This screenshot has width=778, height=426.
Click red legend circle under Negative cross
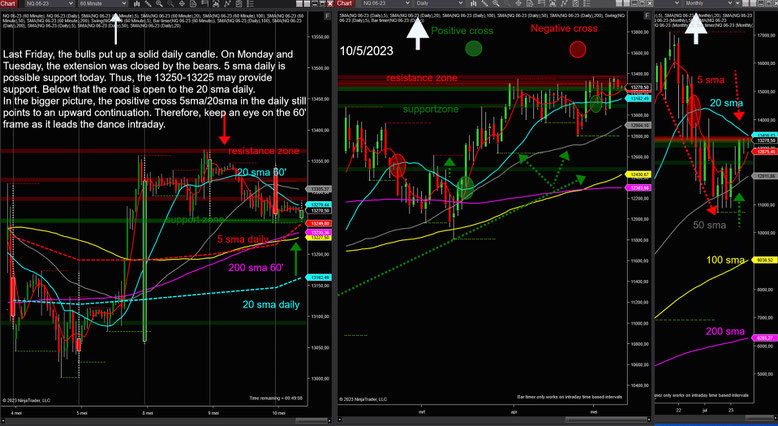[x=578, y=49]
